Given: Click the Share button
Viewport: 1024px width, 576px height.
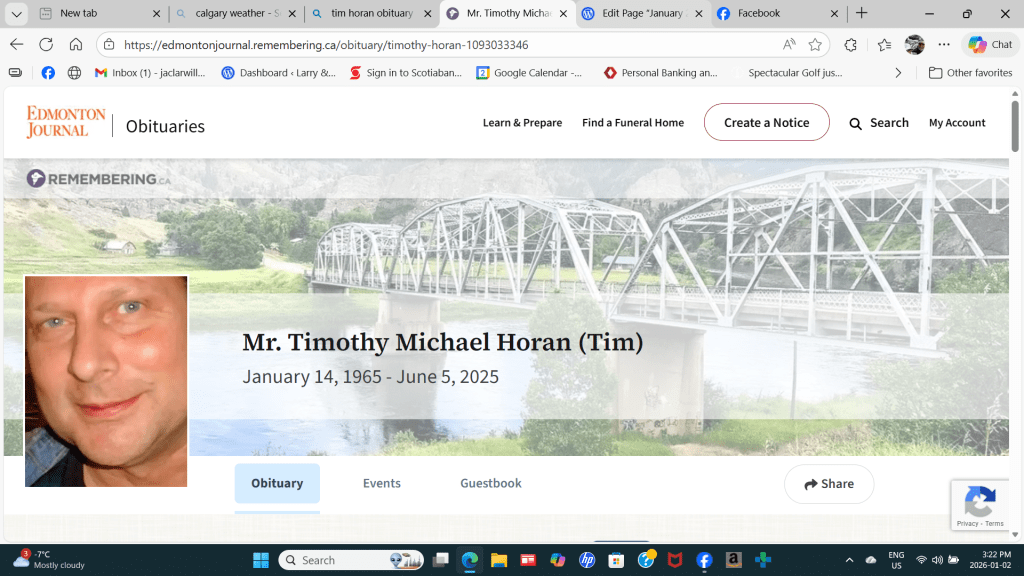Looking at the screenshot, I should click(828, 484).
